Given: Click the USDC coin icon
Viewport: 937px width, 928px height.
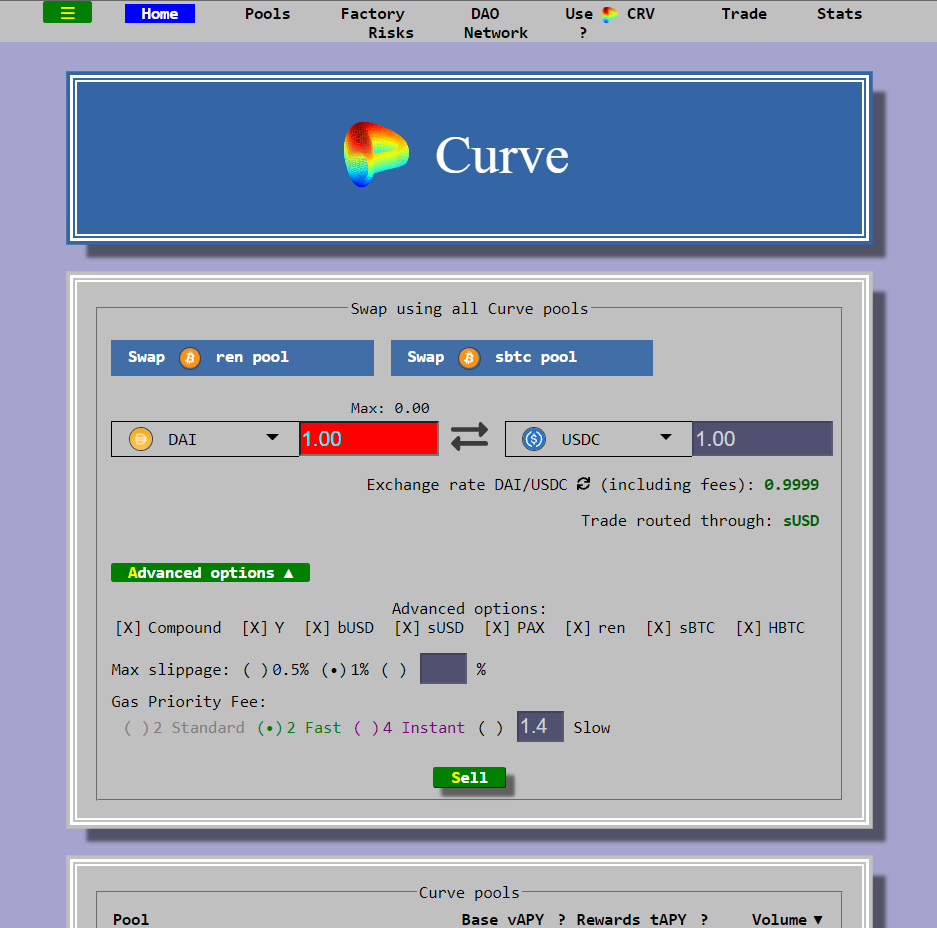Looking at the screenshot, I should pyautogui.click(x=534, y=439).
